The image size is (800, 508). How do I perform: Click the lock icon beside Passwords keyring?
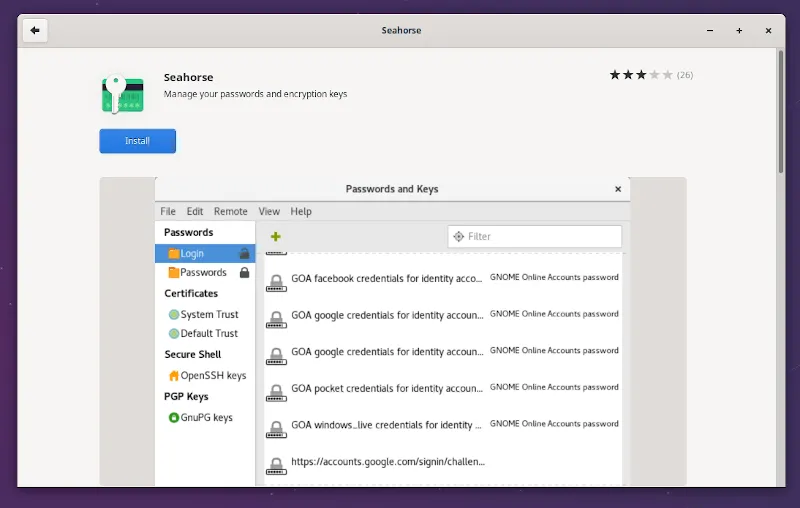244,272
